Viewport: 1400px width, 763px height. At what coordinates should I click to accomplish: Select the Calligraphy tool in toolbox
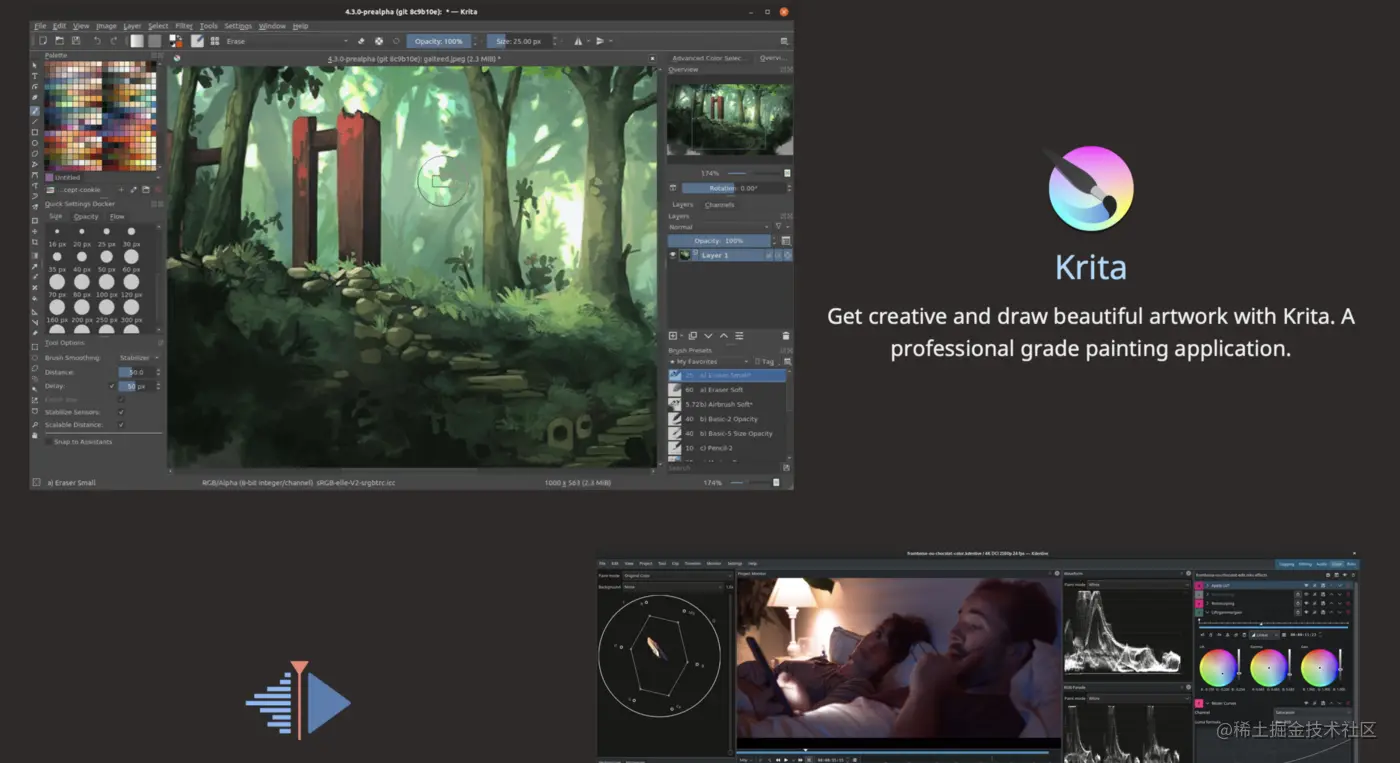click(35, 97)
